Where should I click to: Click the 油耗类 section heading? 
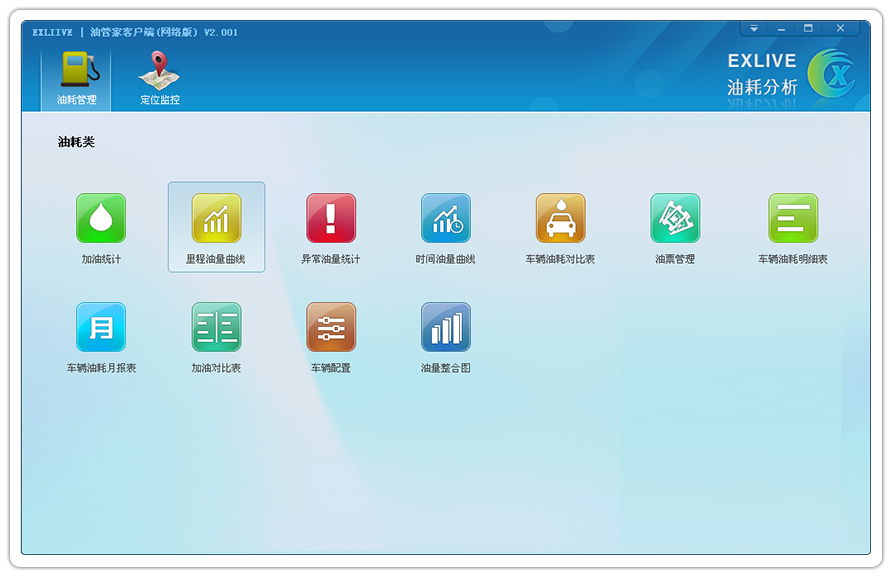[76, 143]
